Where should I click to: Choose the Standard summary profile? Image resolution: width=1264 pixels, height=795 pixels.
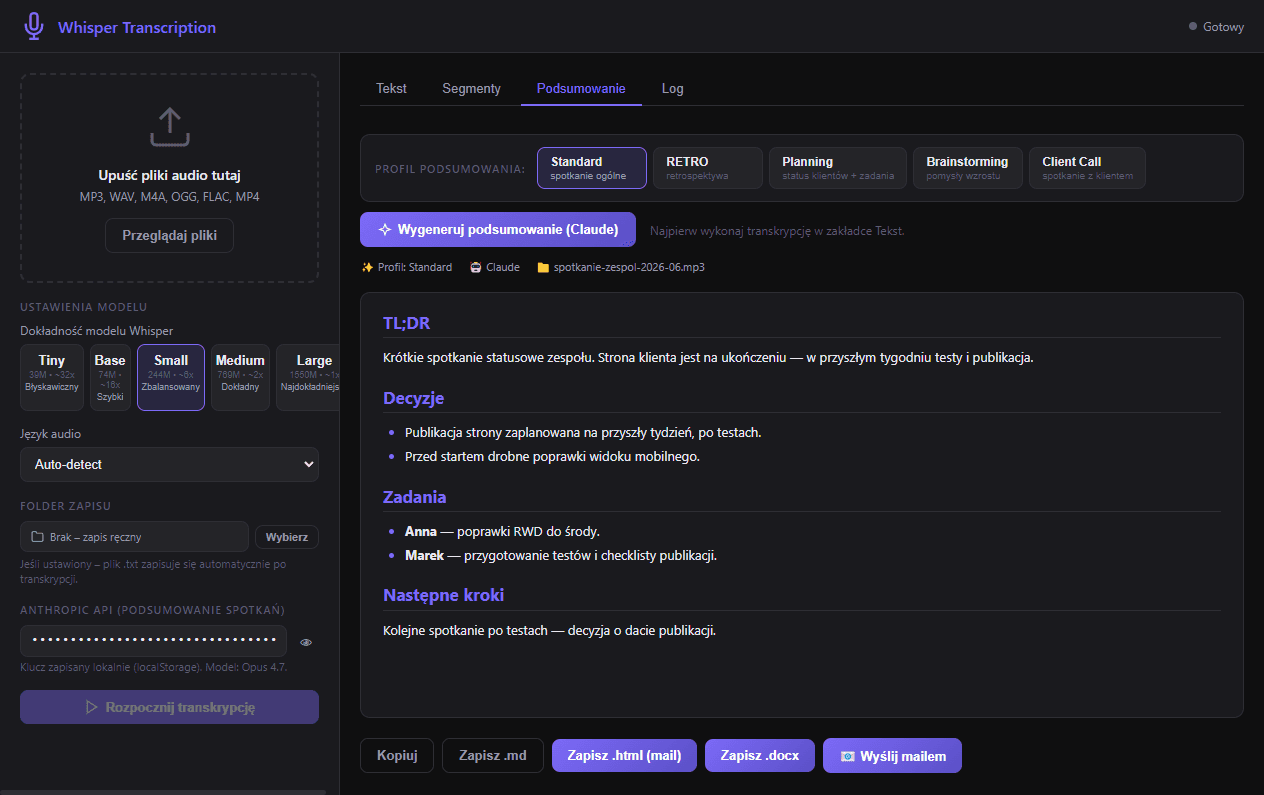tap(592, 168)
